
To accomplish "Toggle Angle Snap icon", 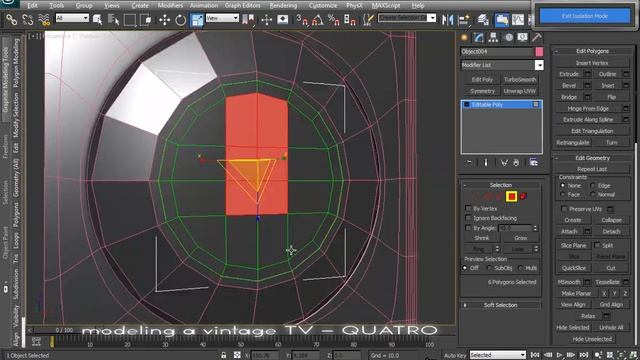I will click(318, 19).
